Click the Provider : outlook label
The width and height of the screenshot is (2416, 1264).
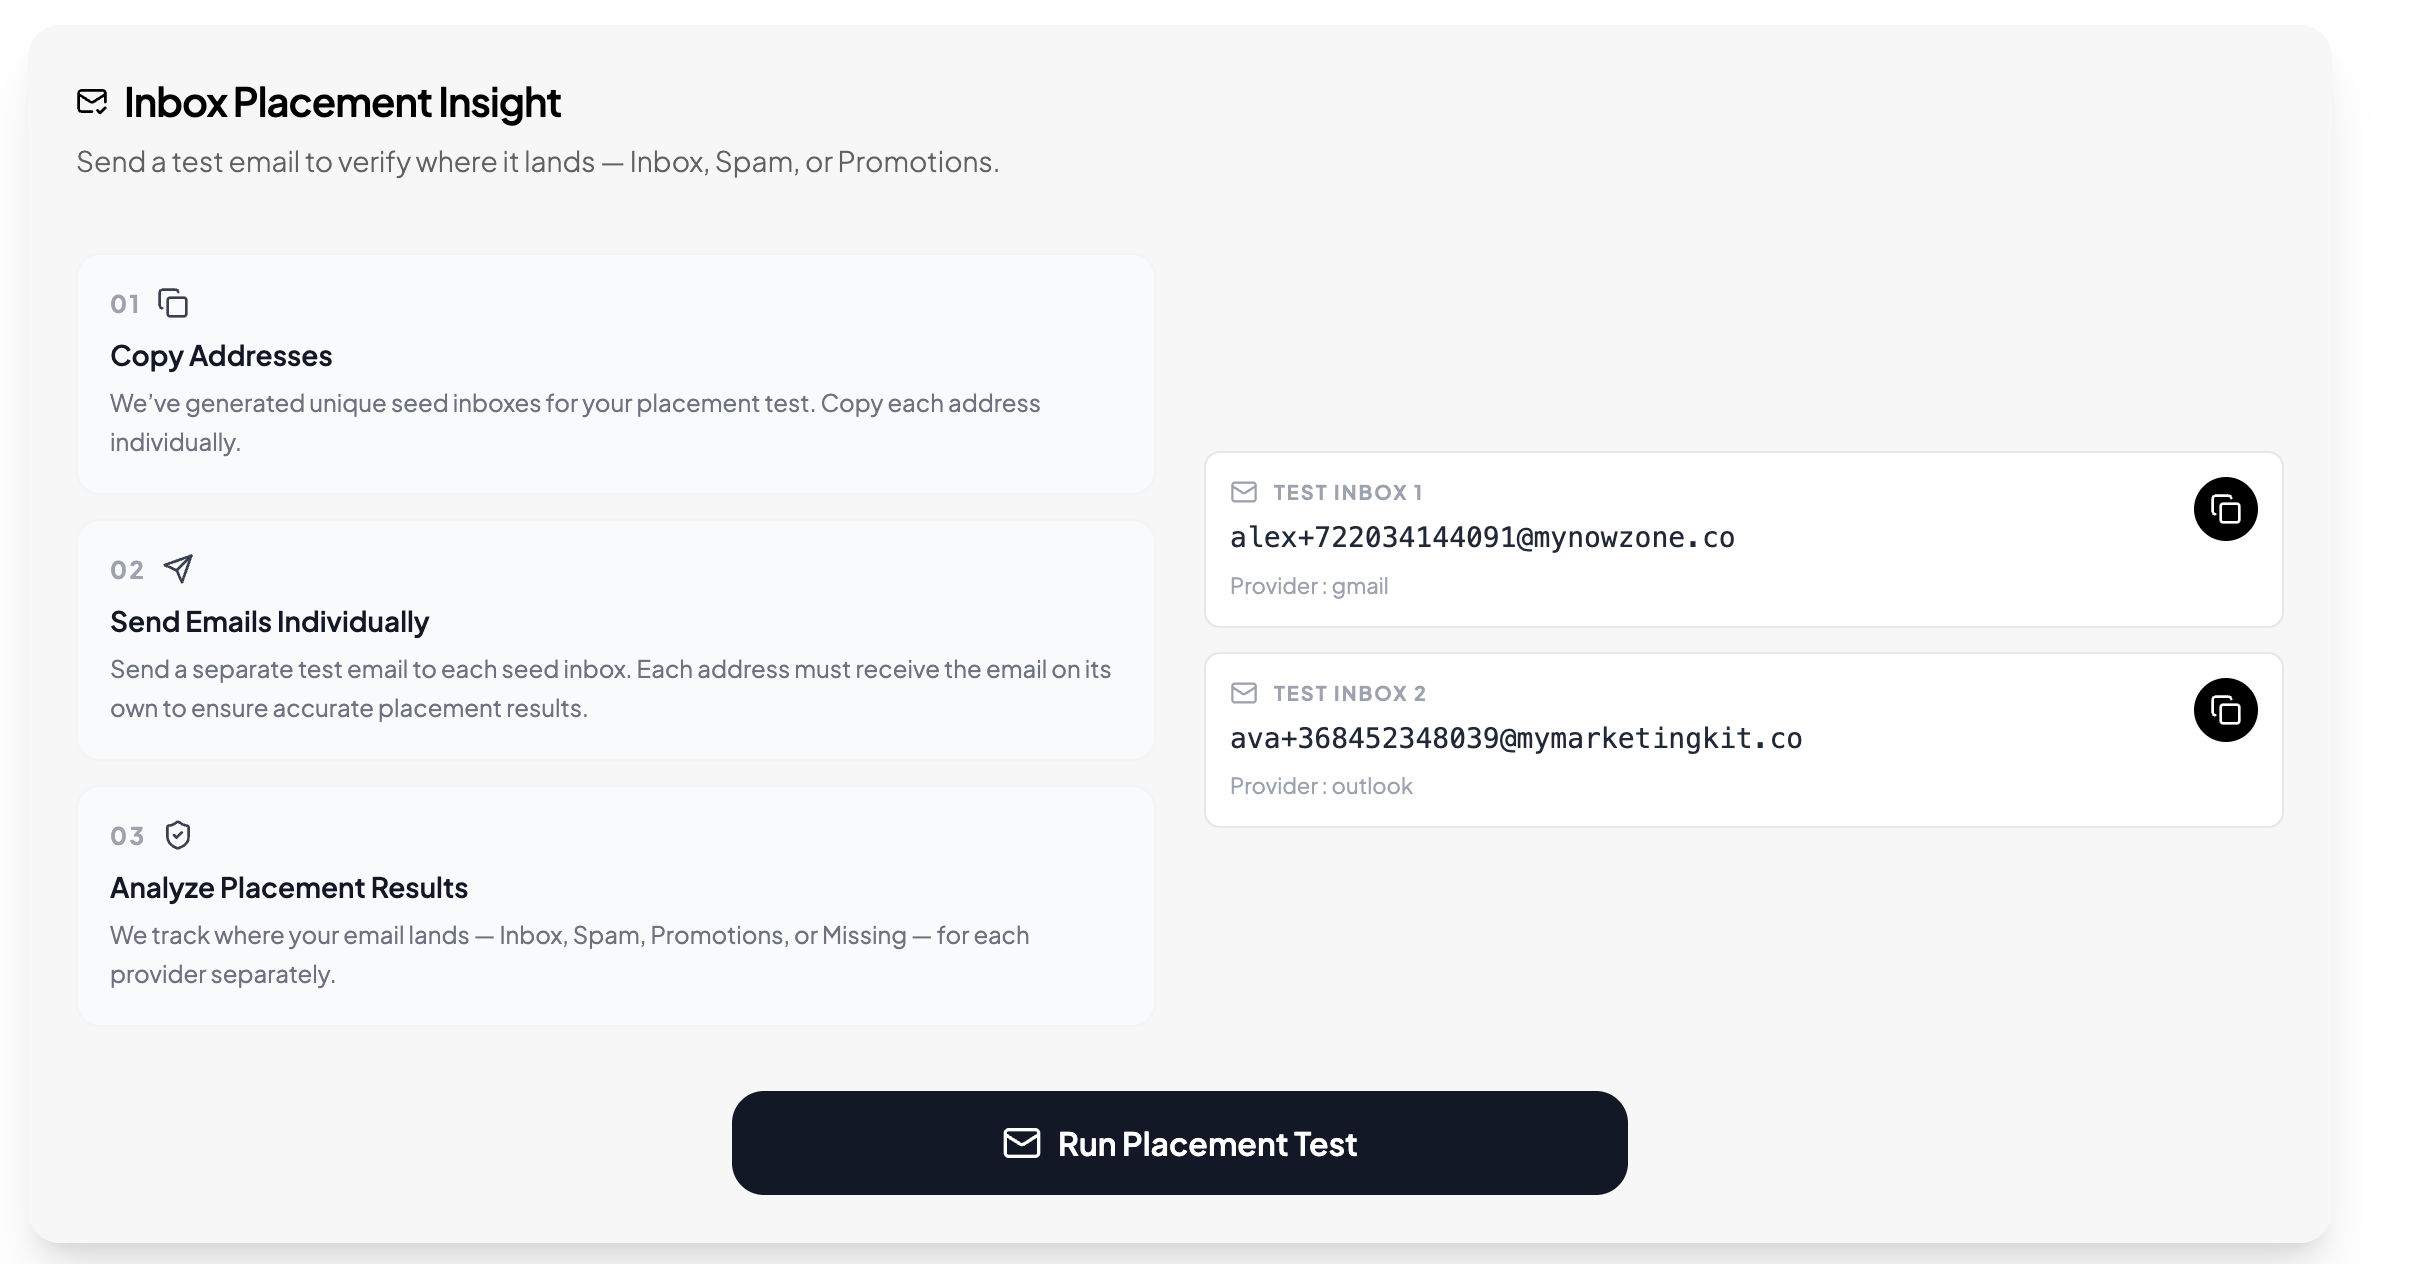coord(1321,786)
